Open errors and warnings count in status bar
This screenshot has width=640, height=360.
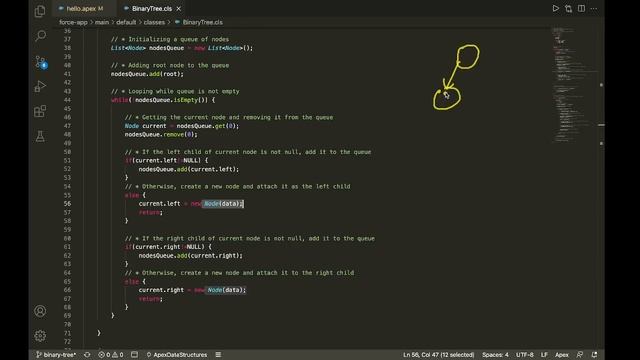111,355
